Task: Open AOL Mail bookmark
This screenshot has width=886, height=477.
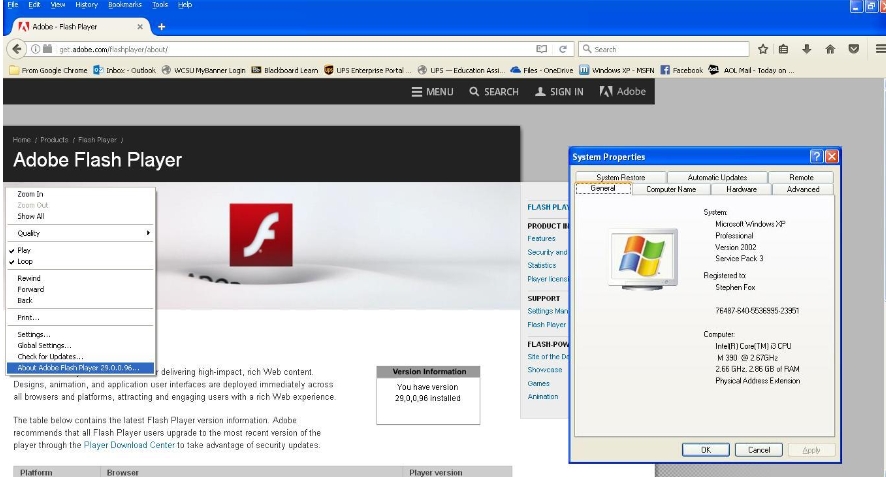Action: click(752, 70)
